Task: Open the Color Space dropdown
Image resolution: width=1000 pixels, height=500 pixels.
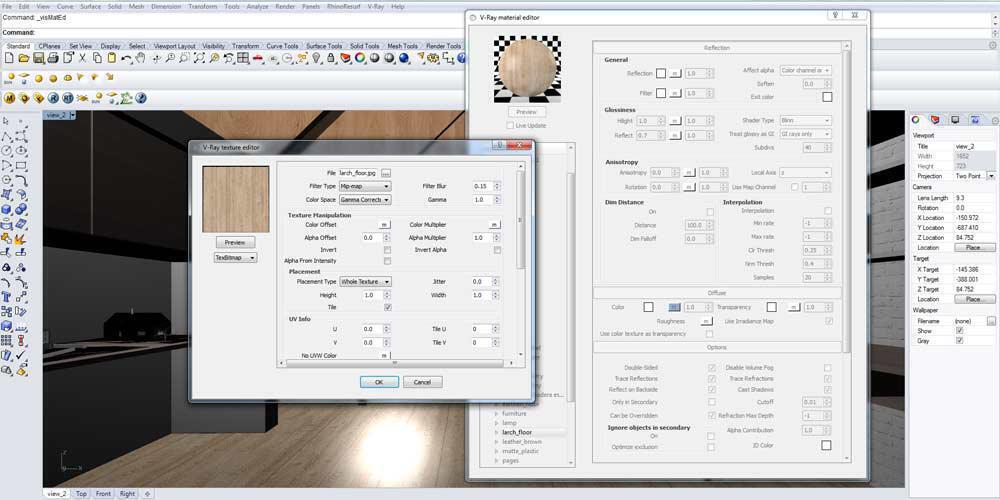Action: tap(365, 200)
